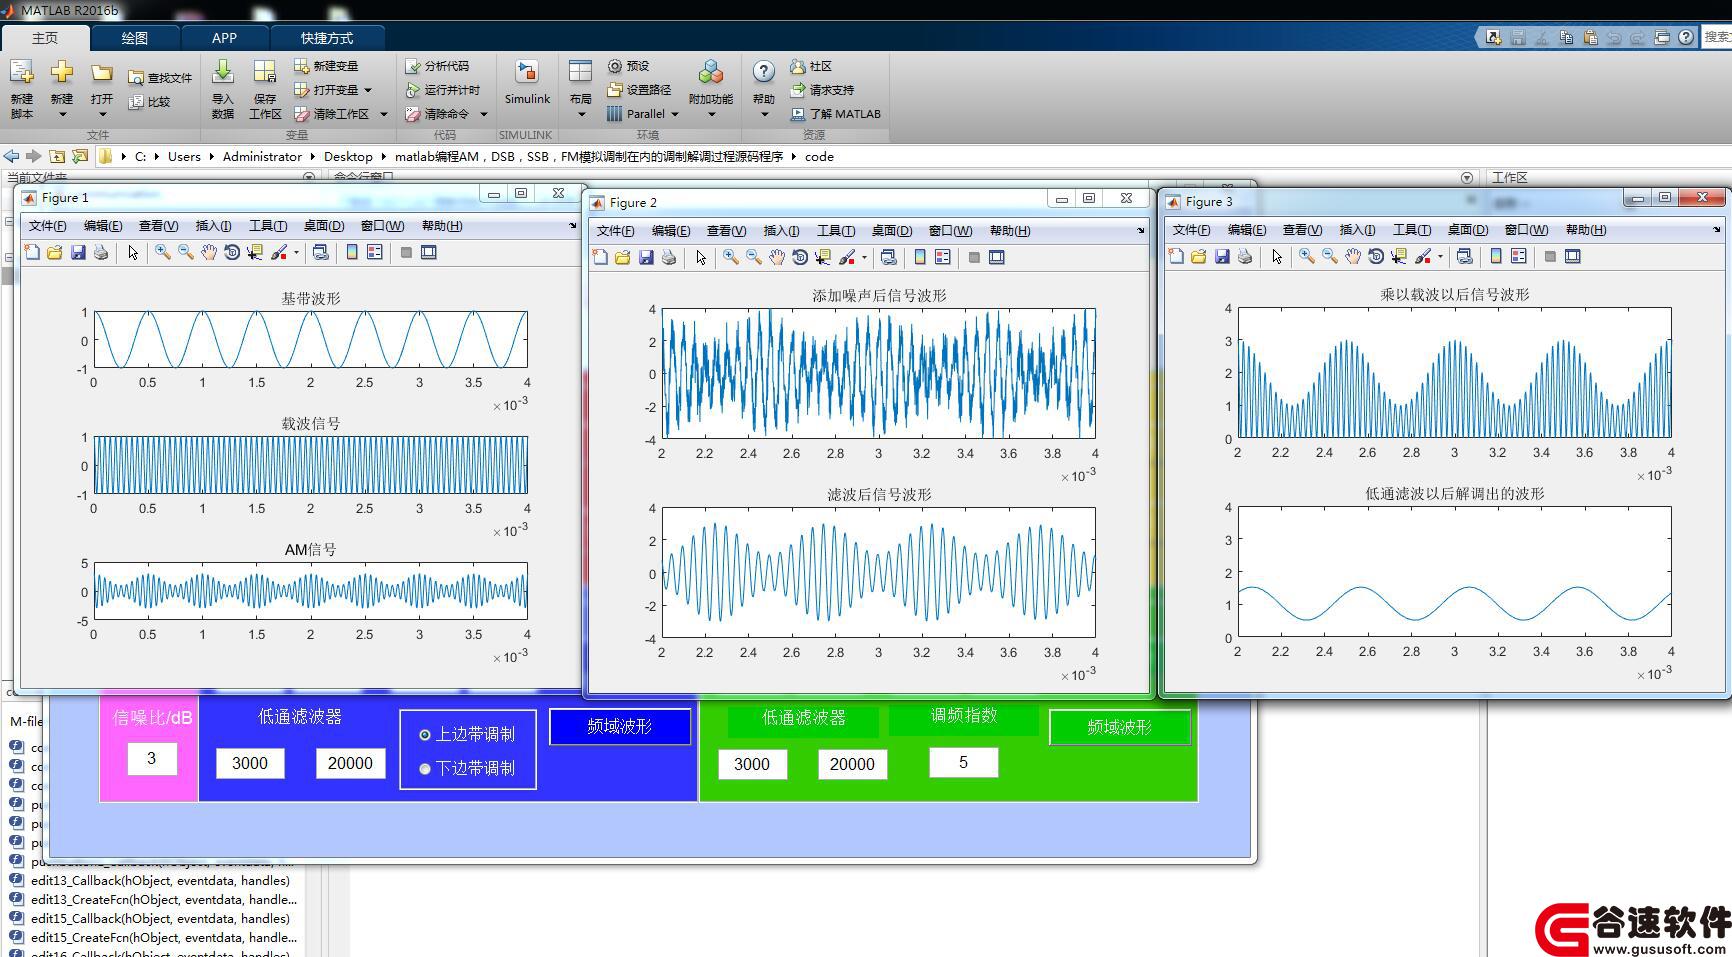Click Set Path (设置路径) icon
This screenshot has height=957, width=1732.
click(x=614, y=90)
